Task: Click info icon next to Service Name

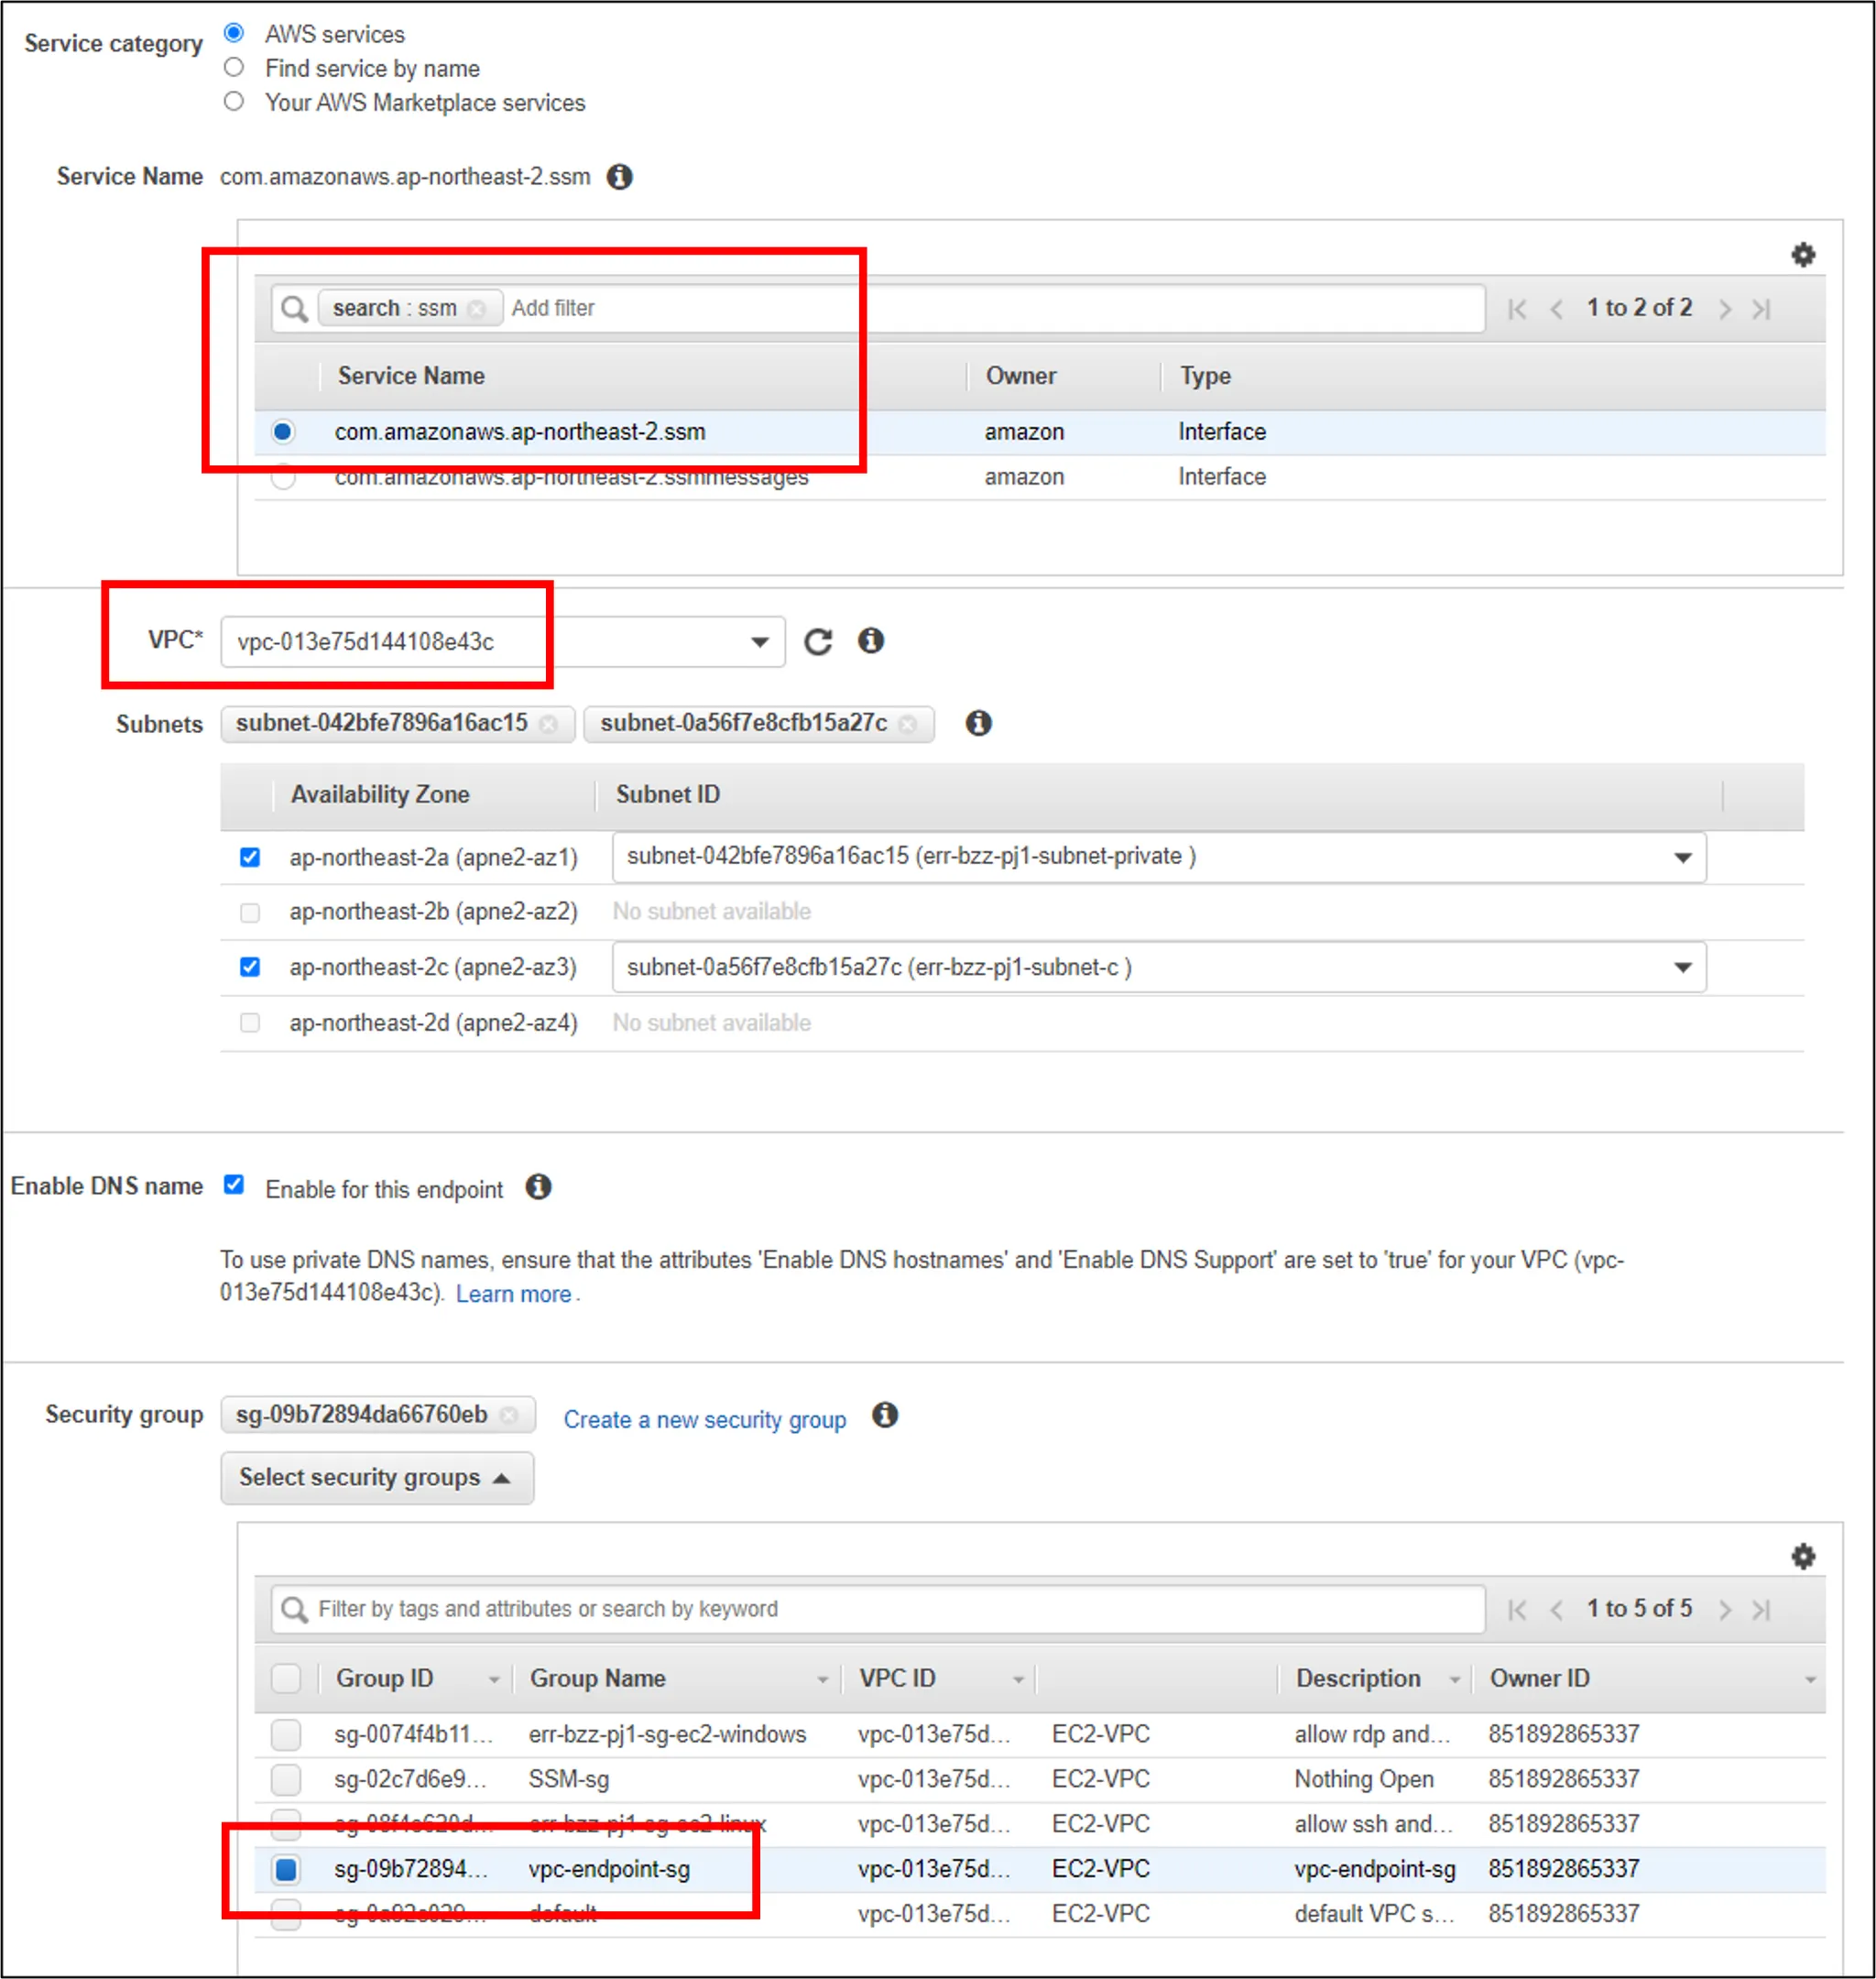Action: click(619, 177)
